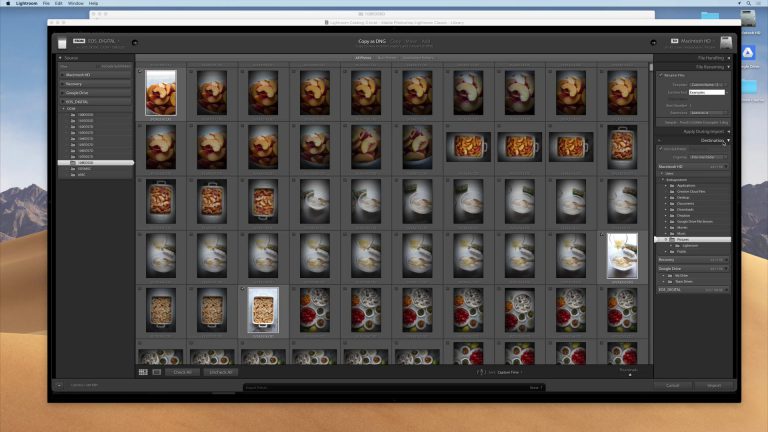Click the Import button
The image size is (768, 432).
click(x=714, y=385)
